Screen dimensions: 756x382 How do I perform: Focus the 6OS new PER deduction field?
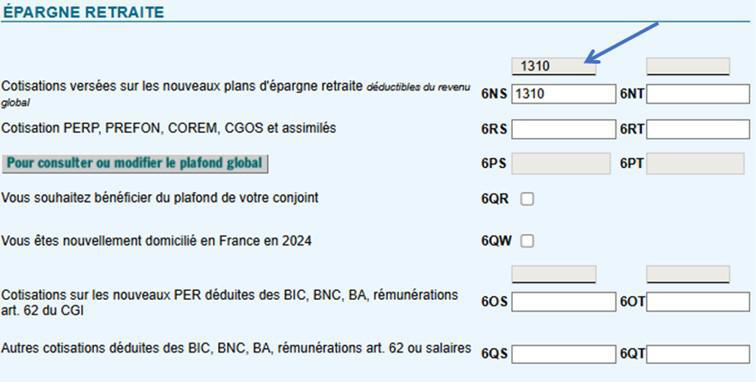(x=564, y=302)
